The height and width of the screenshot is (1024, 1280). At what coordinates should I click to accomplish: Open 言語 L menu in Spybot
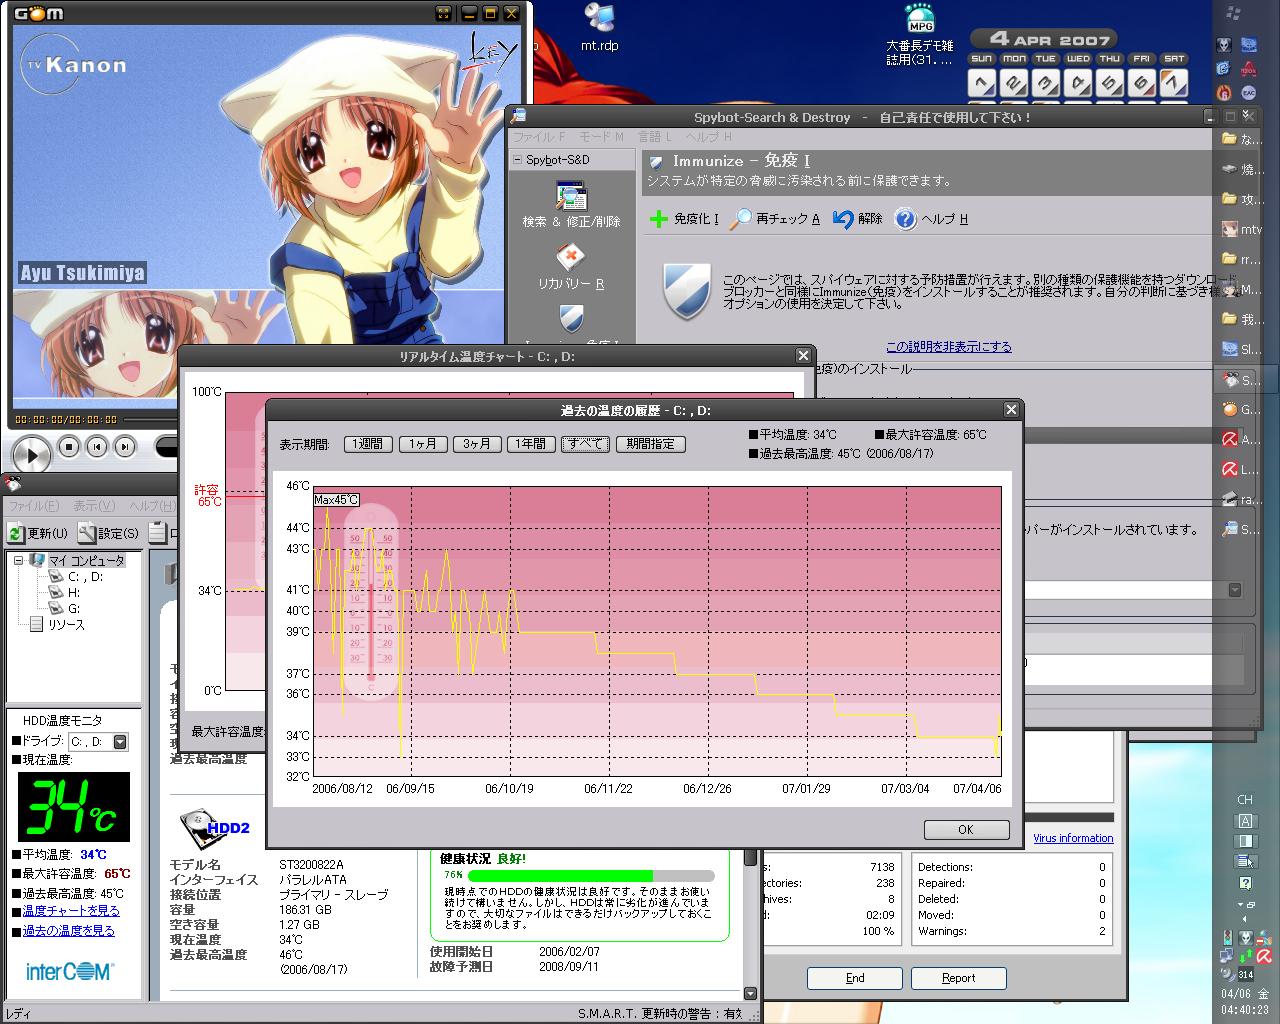point(656,137)
